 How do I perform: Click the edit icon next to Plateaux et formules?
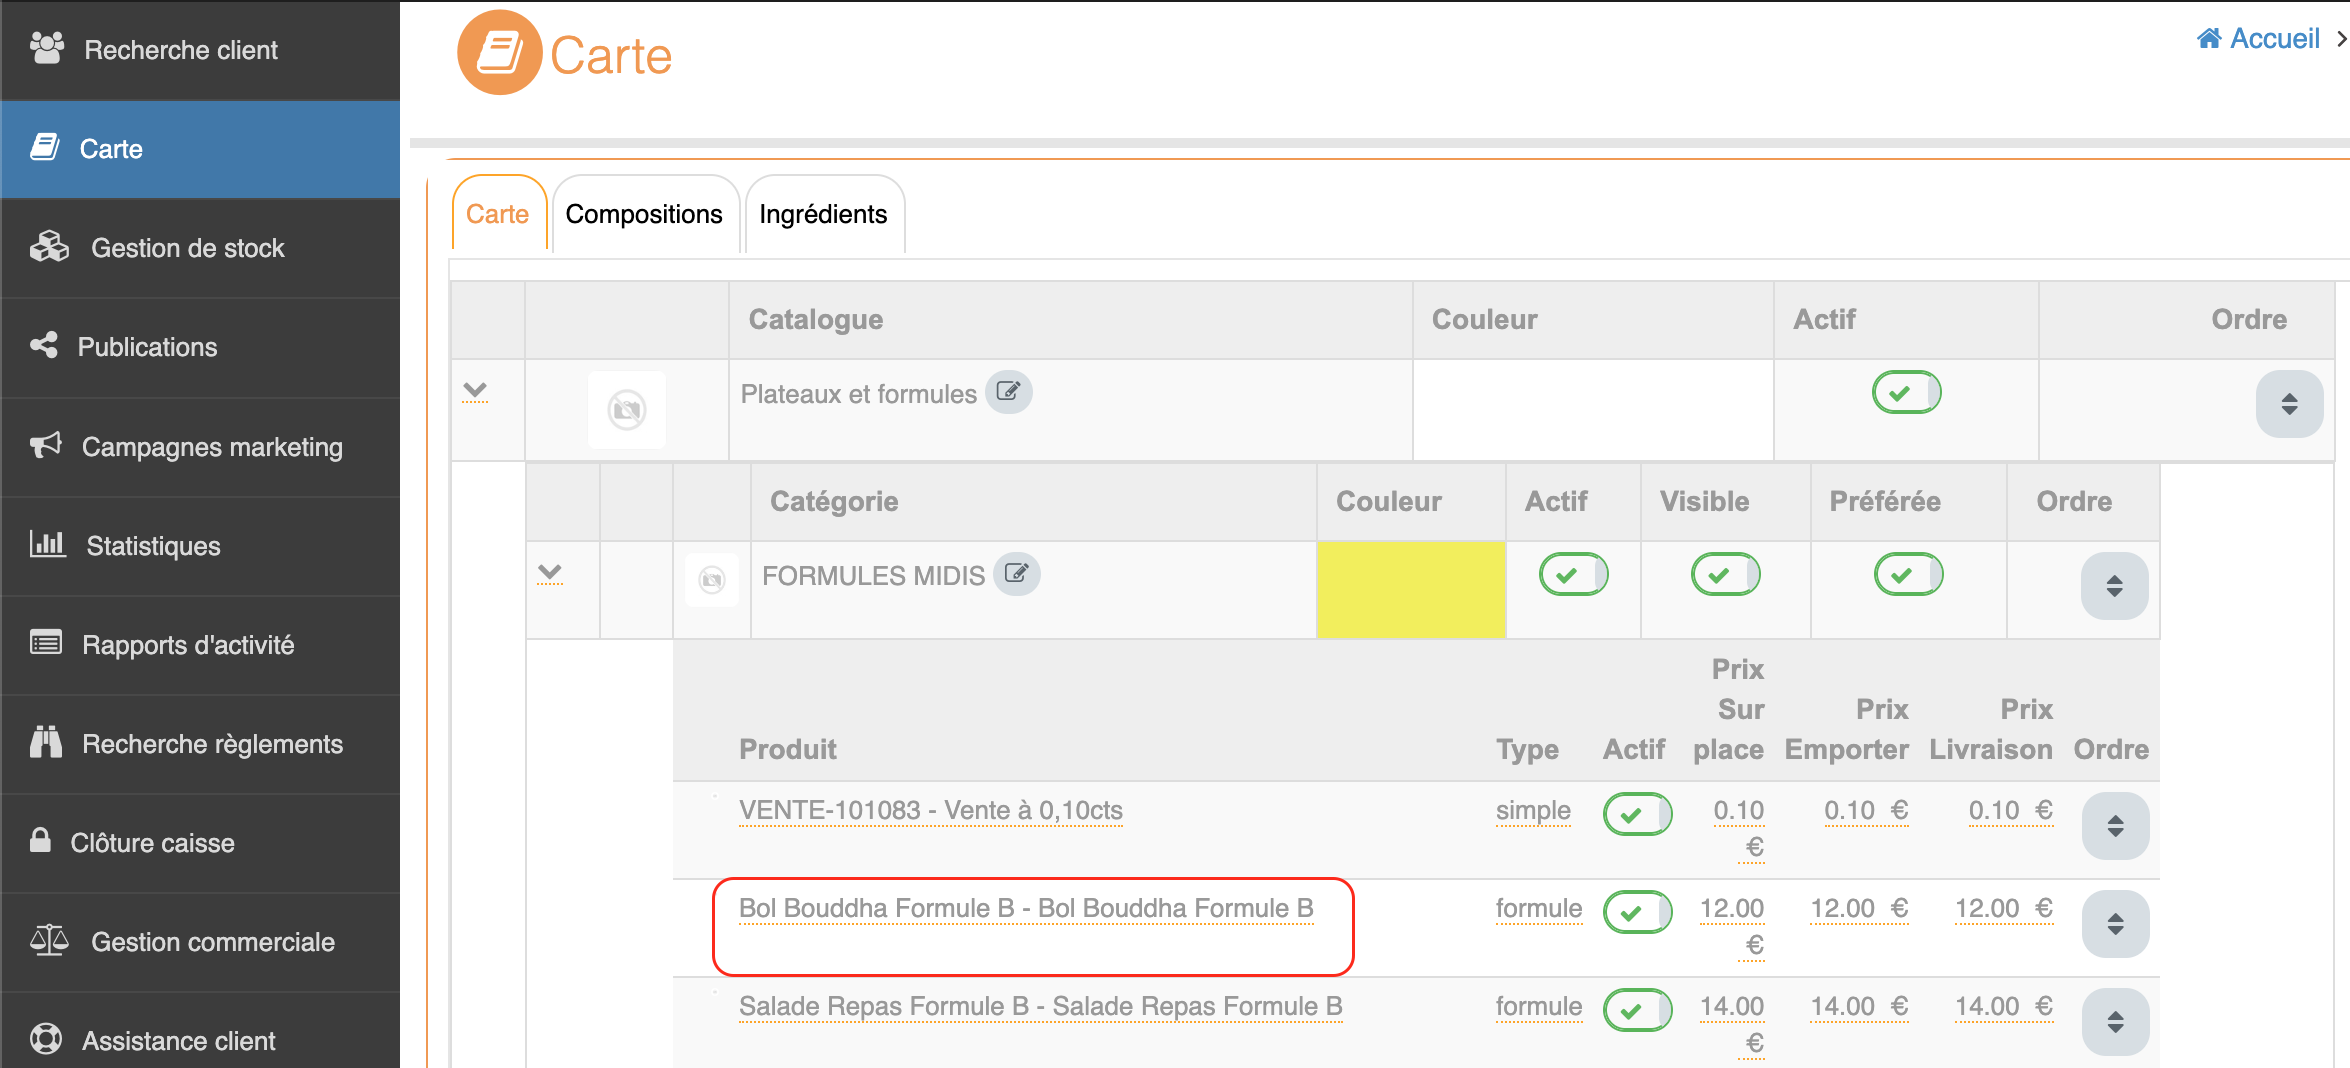click(x=1008, y=392)
